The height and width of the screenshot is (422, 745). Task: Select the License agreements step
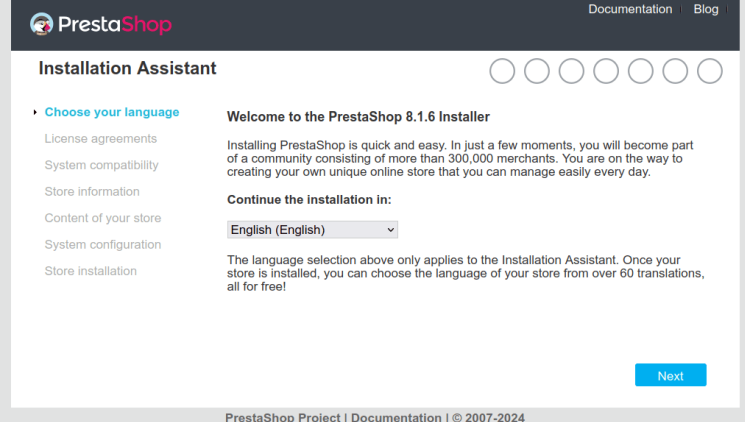click(x=101, y=139)
